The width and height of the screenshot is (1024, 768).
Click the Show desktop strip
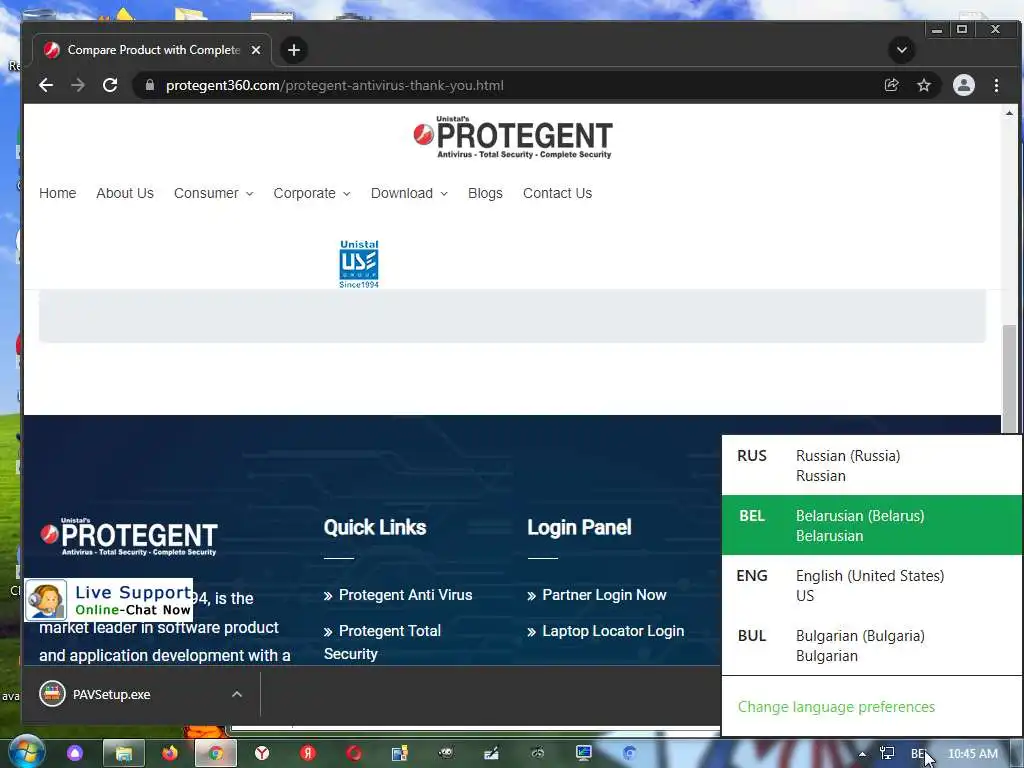click(x=1017, y=754)
